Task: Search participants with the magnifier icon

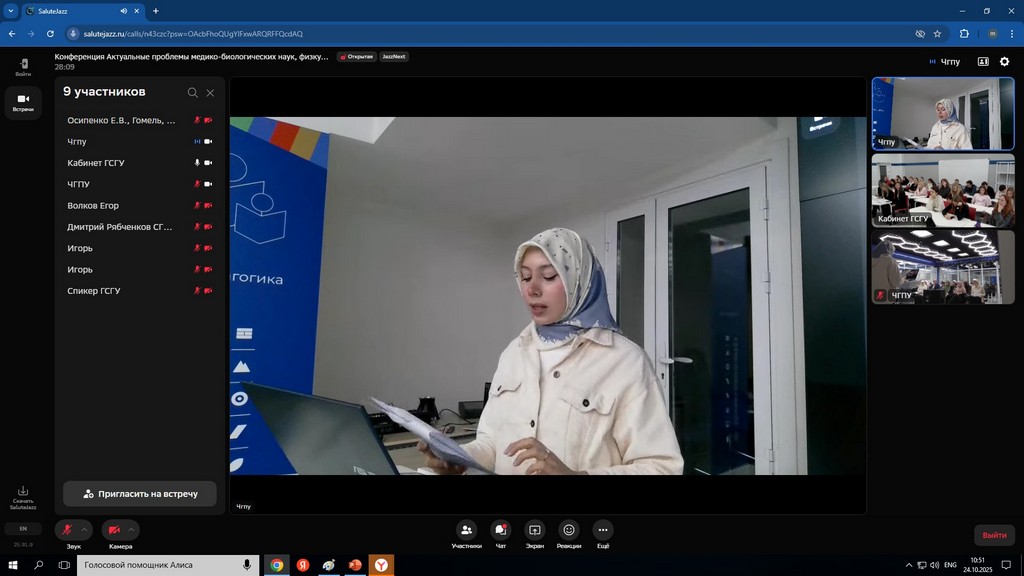Action: pyautogui.click(x=193, y=93)
